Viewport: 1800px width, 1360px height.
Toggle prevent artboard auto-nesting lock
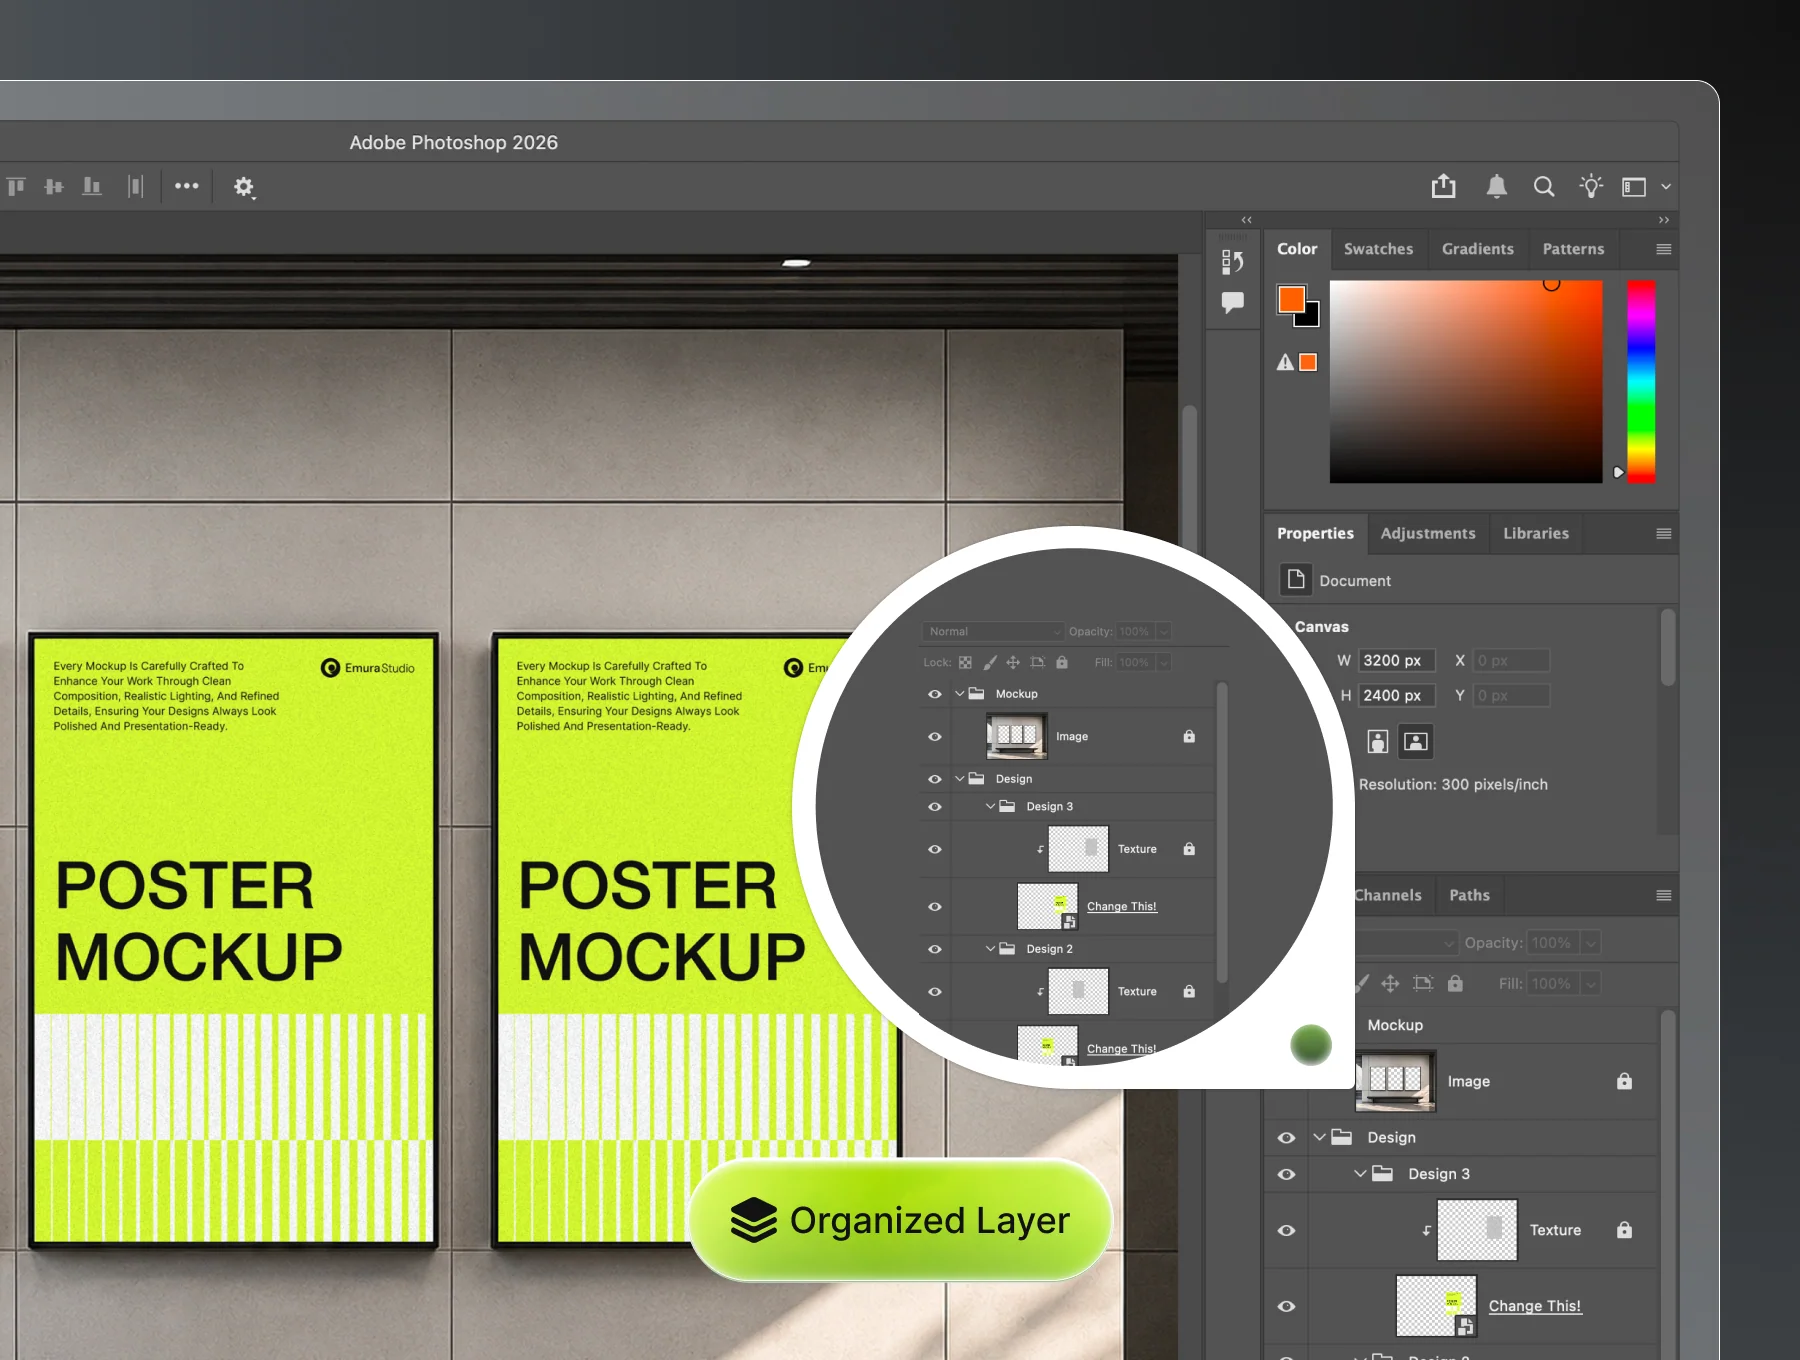[x=1423, y=984]
